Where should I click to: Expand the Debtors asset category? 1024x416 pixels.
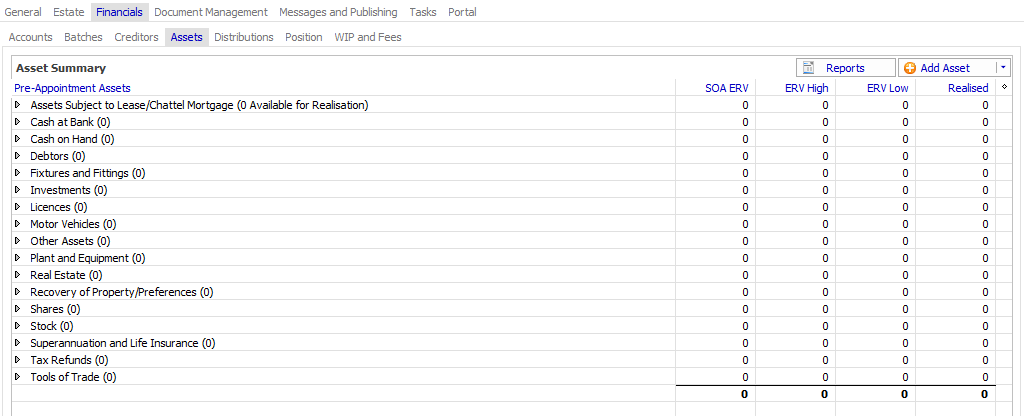(17, 156)
